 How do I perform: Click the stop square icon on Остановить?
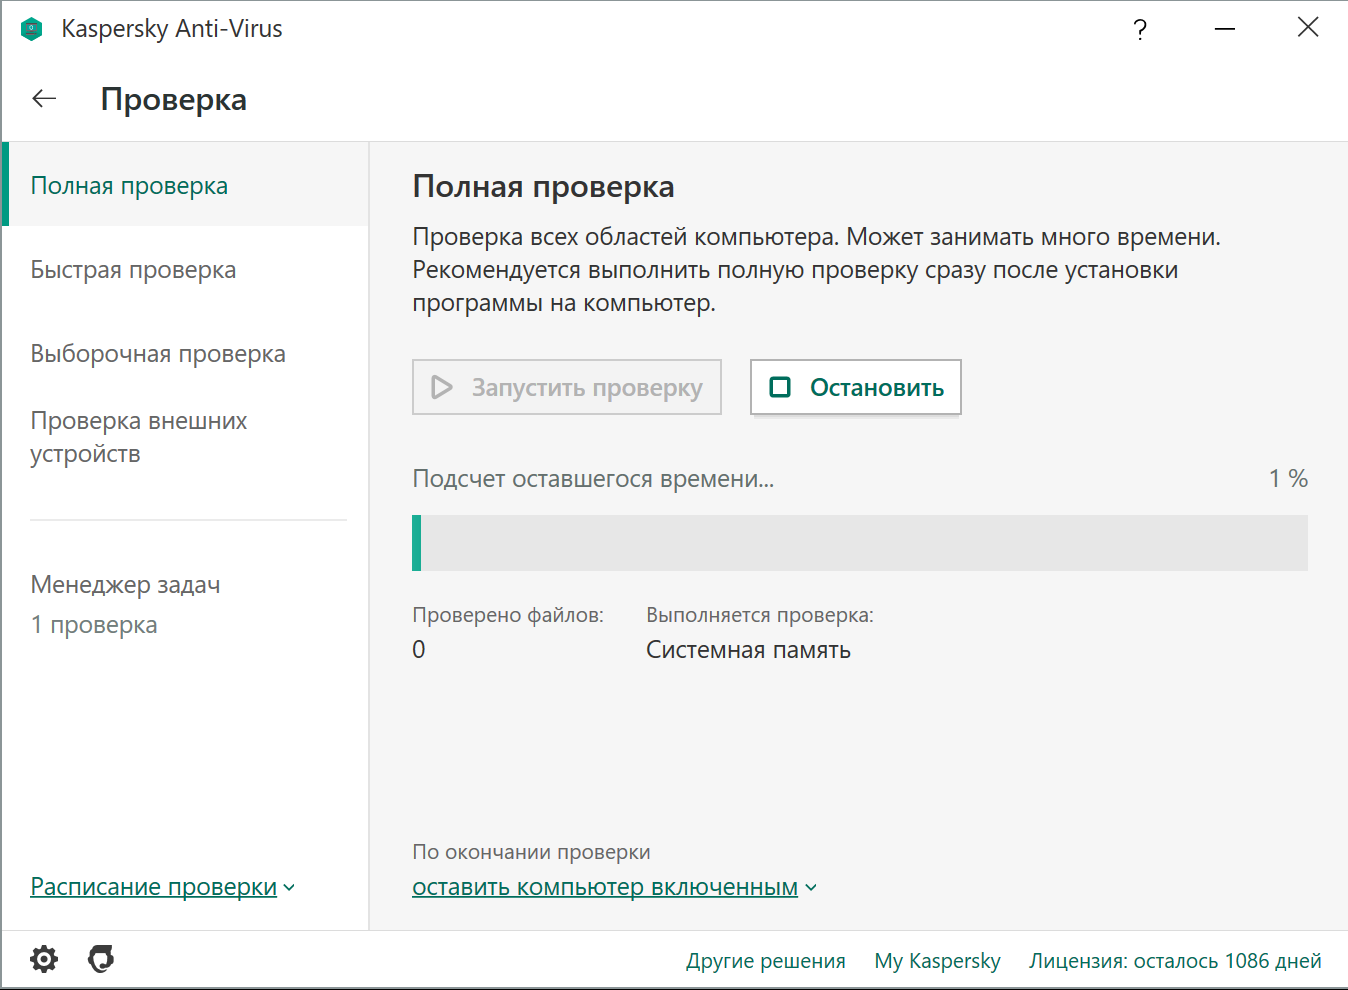[x=780, y=387]
